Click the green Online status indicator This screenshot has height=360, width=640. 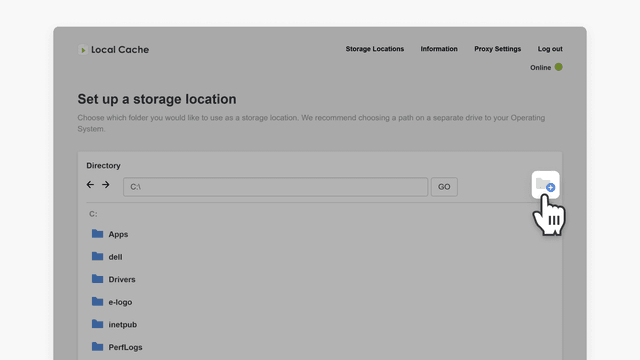558,67
